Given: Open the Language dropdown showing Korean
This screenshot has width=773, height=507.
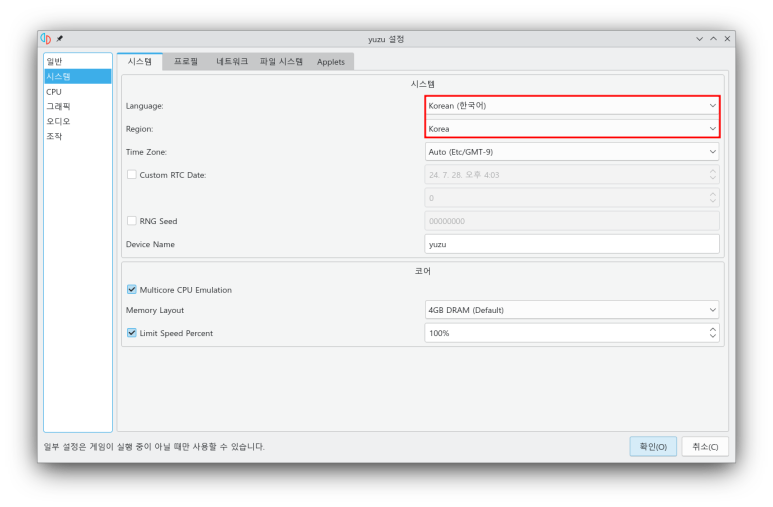Looking at the screenshot, I should pyautogui.click(x=572, y=106).
